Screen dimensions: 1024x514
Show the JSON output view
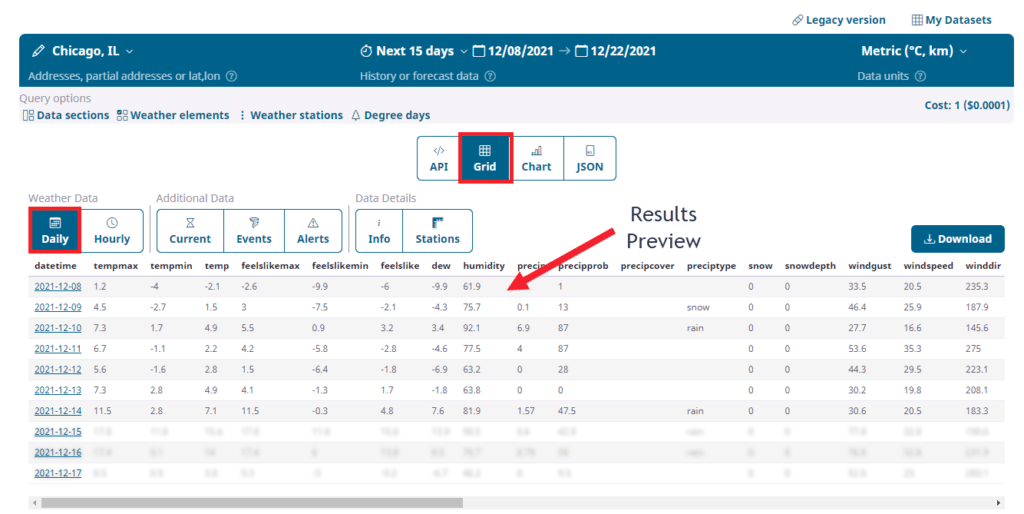590,158
